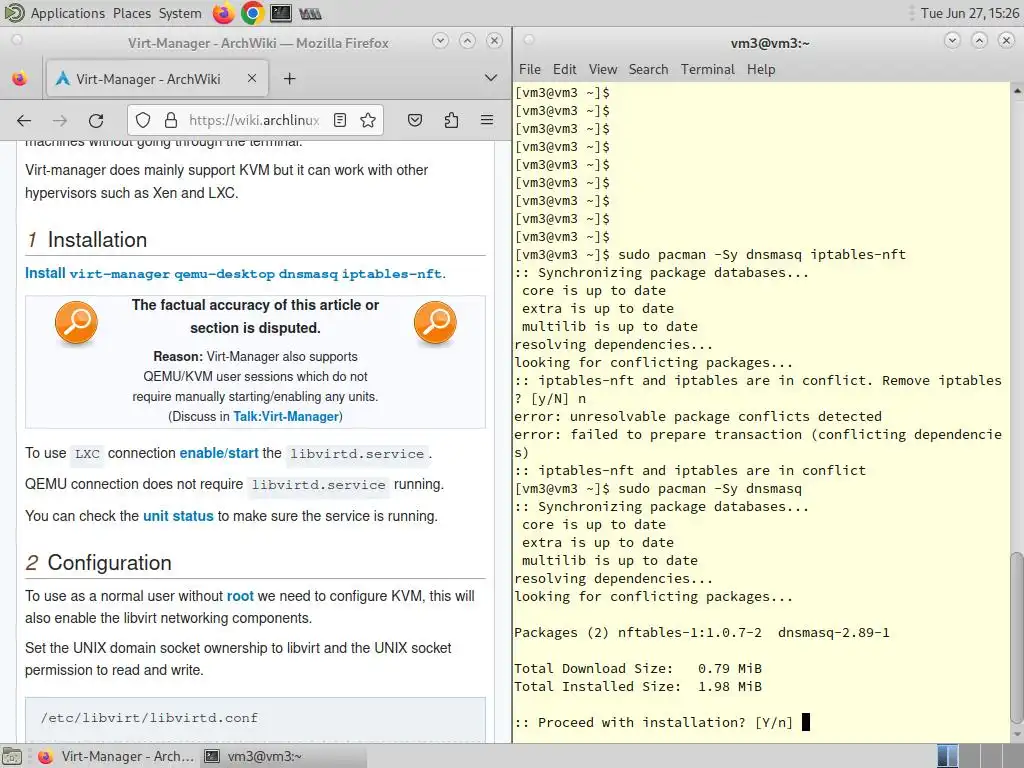Bookmark this page with star
The image size is (1024, 768).
point(368,120)
